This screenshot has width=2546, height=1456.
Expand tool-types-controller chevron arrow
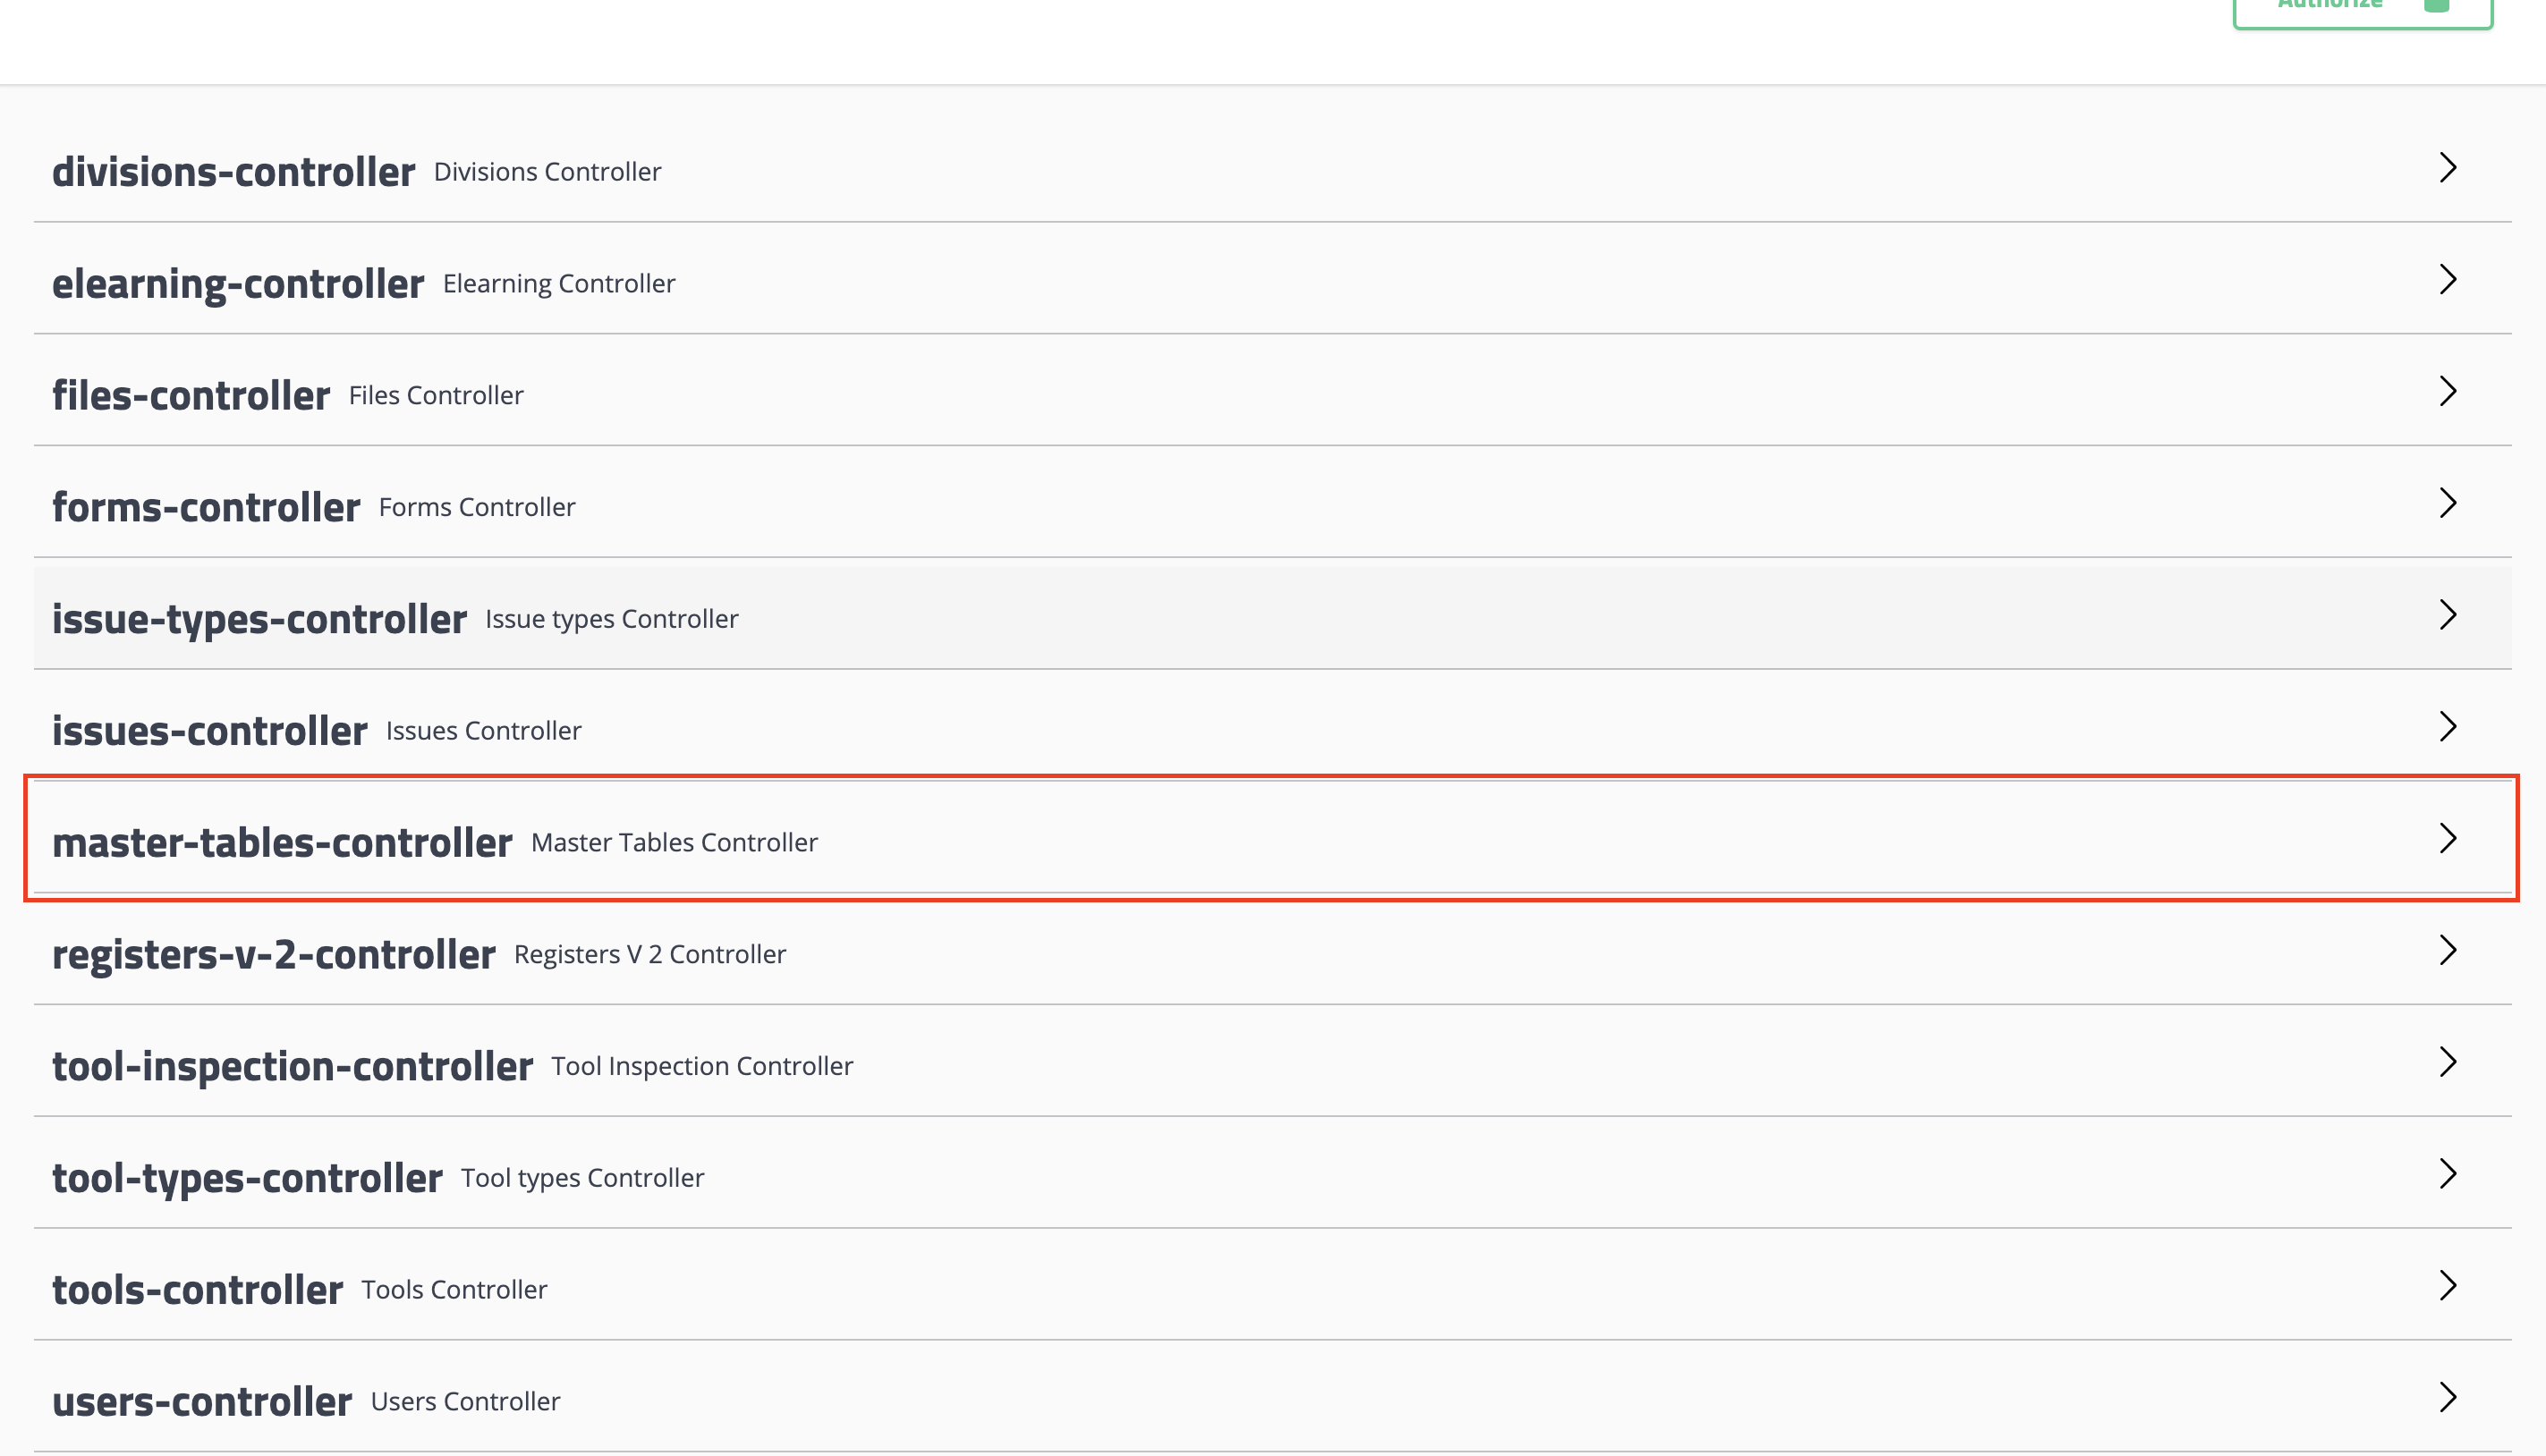(2447, 1174)
